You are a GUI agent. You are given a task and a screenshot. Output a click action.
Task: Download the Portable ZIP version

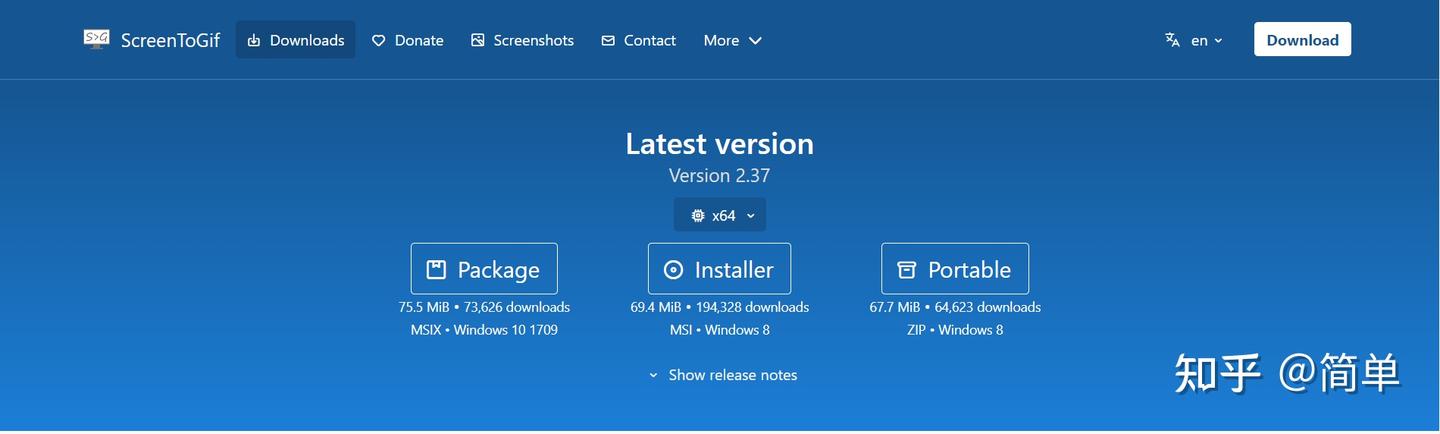pyautogui.click(x=955, y=269)
